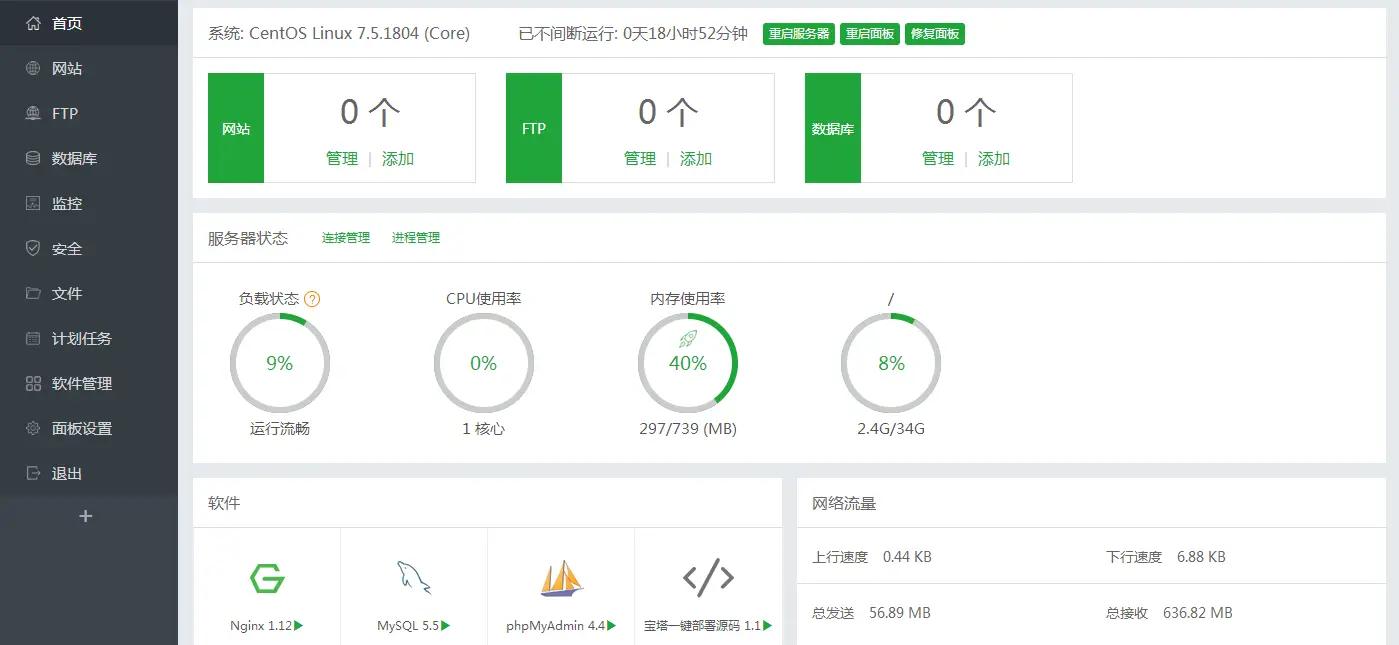Click the rocket icon in memory usage gauge
The width and height of the screenshot is (1399, 645).
687,339
